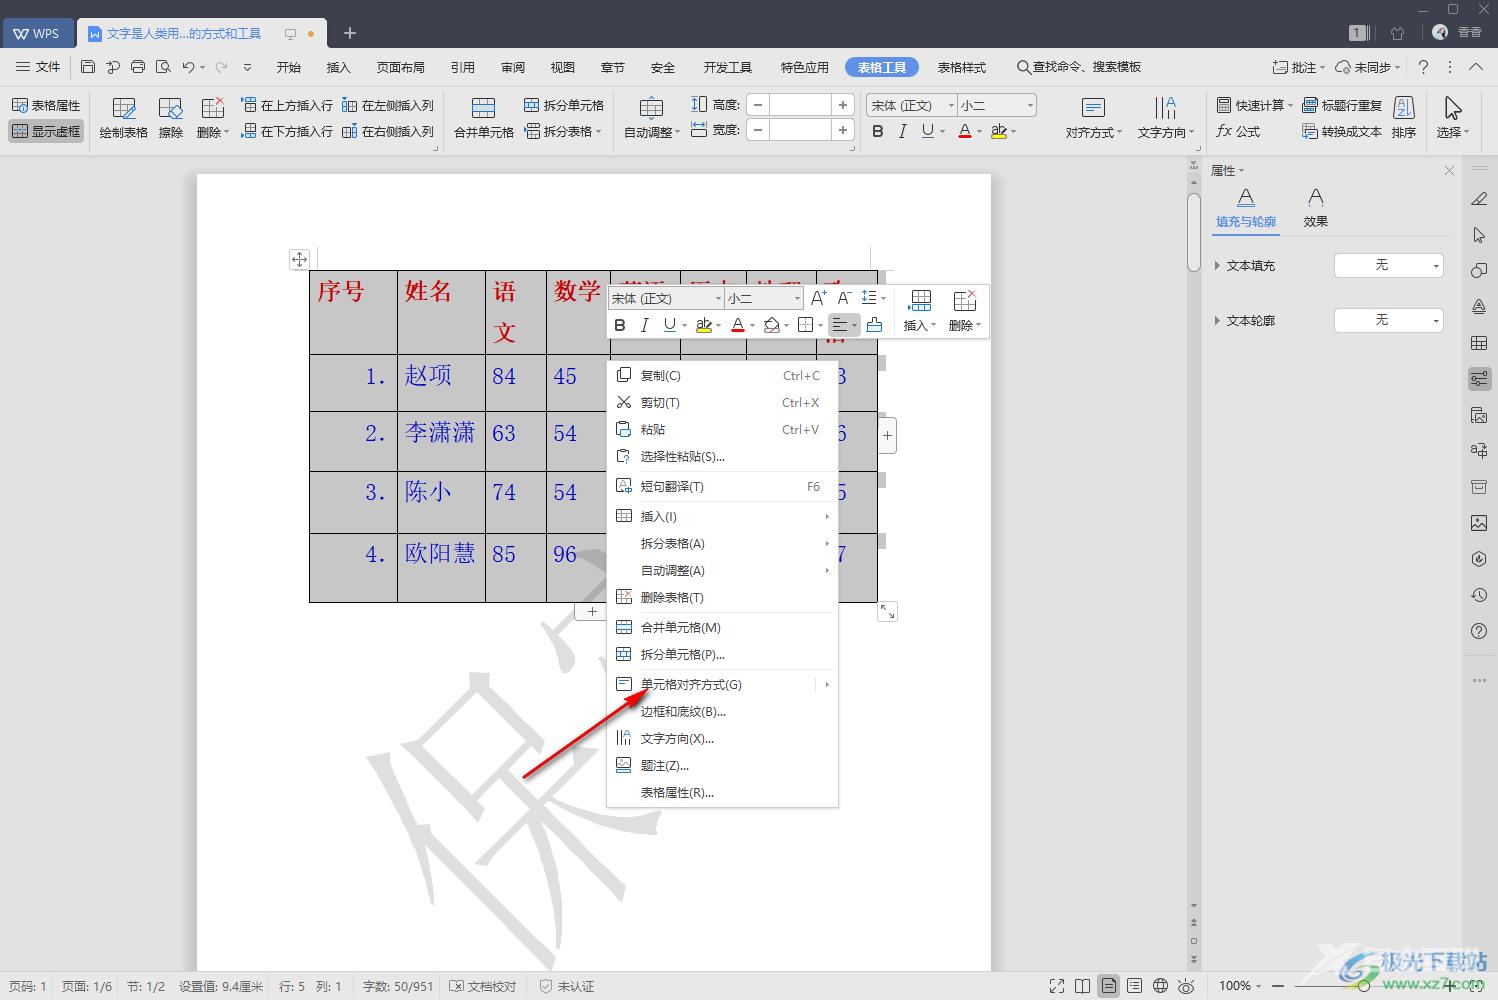Screen dimensions: 1498x1000
Task: Toggle Underline in the ribbon
Action: tap(928, 131)
